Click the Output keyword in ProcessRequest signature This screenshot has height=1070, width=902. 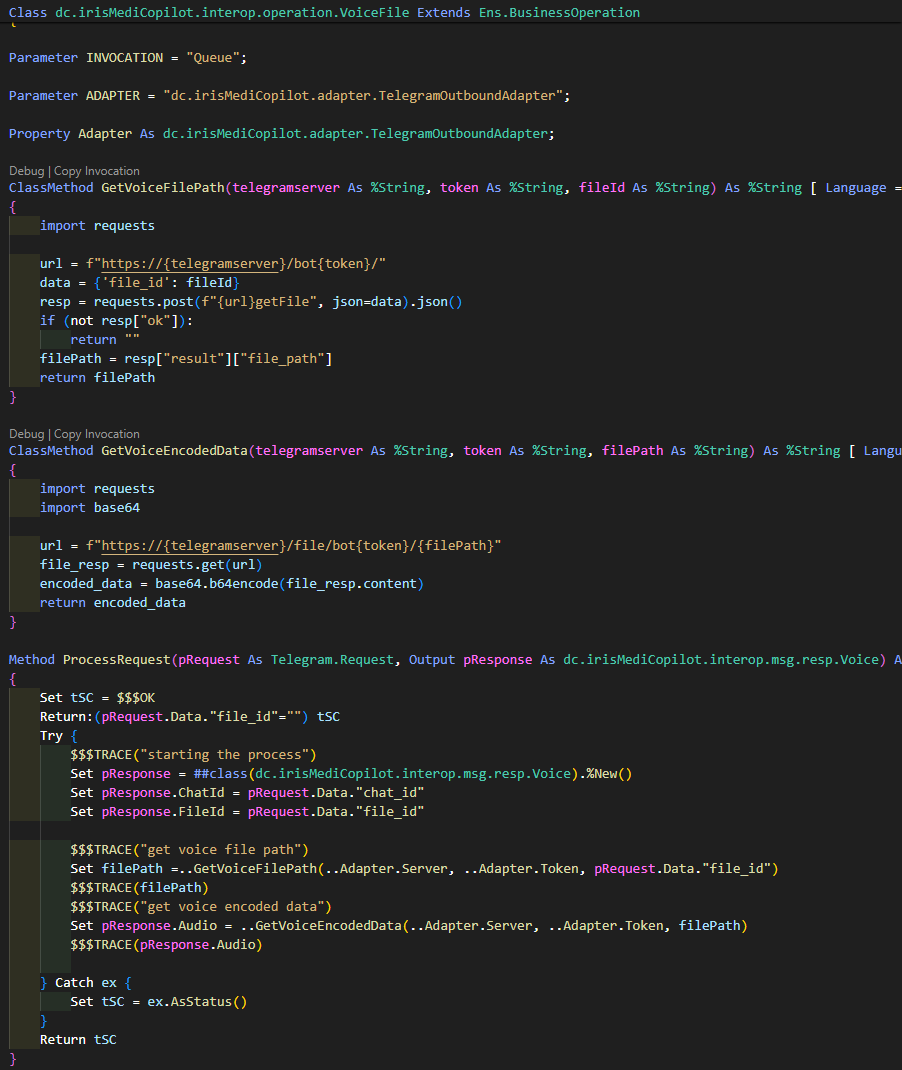coord(432,660)
